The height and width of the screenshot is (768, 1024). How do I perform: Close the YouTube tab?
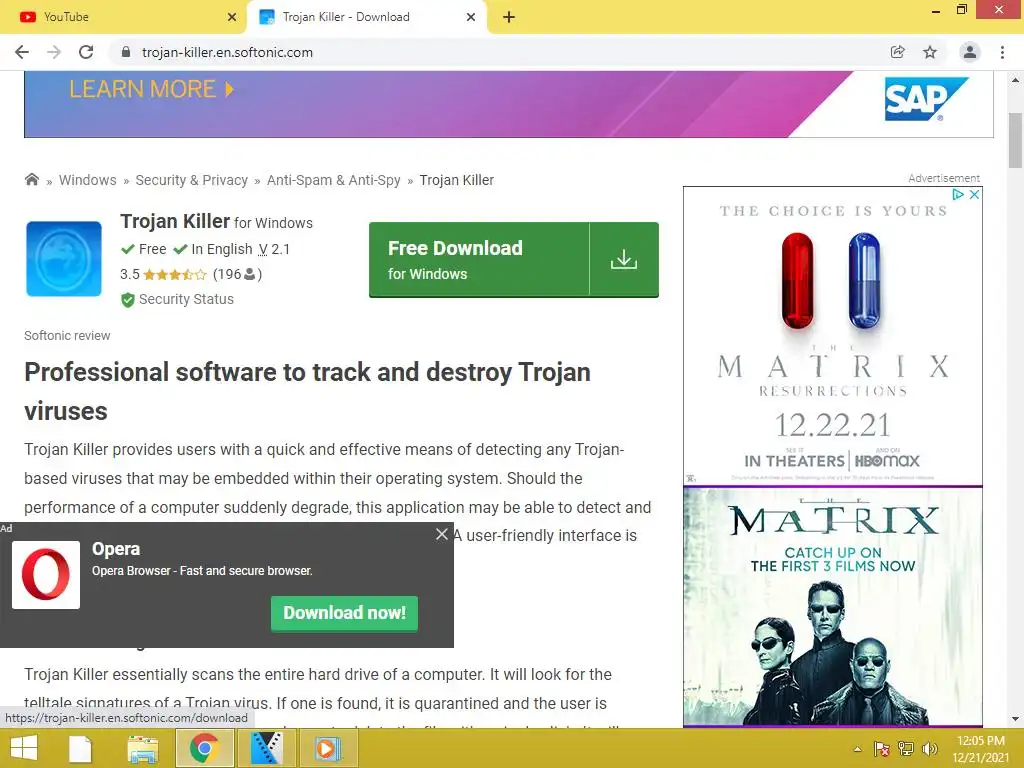(x=232, y=17)
